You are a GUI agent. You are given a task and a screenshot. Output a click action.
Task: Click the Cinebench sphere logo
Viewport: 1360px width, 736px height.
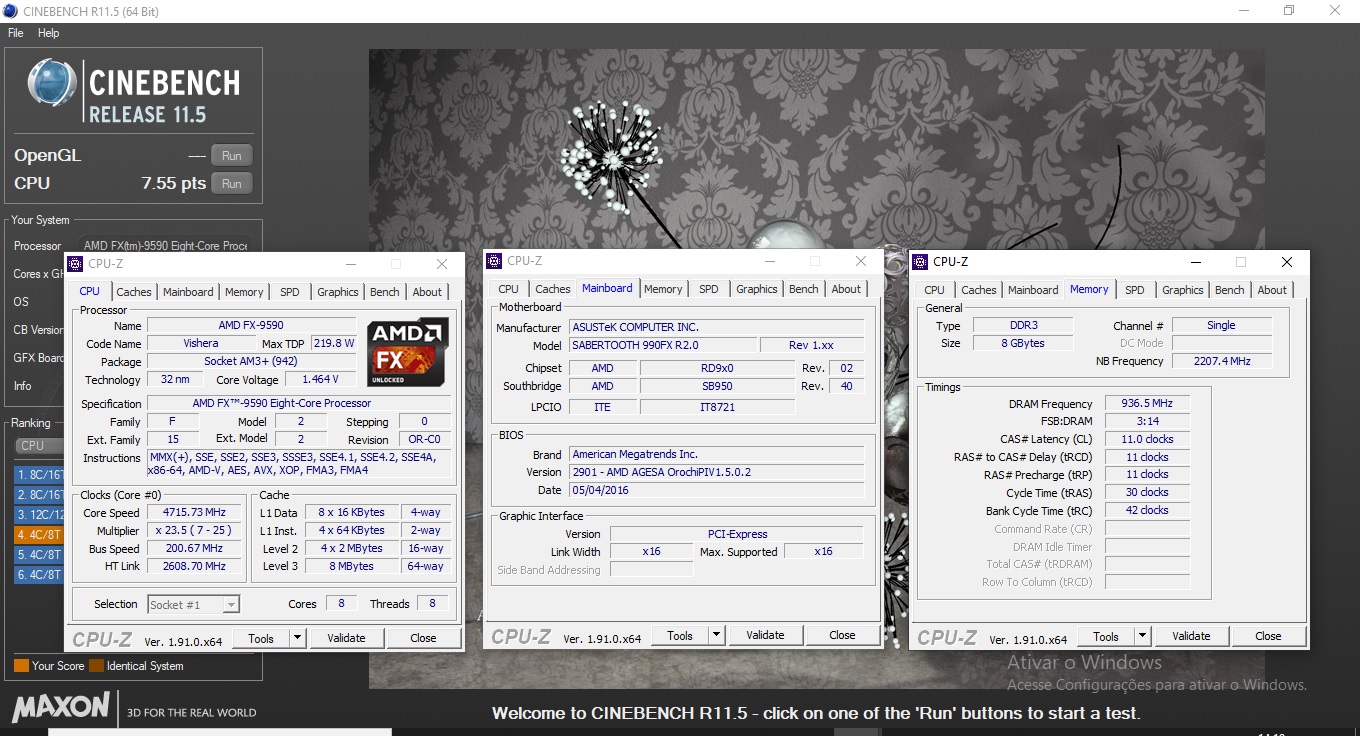point(52,83)
